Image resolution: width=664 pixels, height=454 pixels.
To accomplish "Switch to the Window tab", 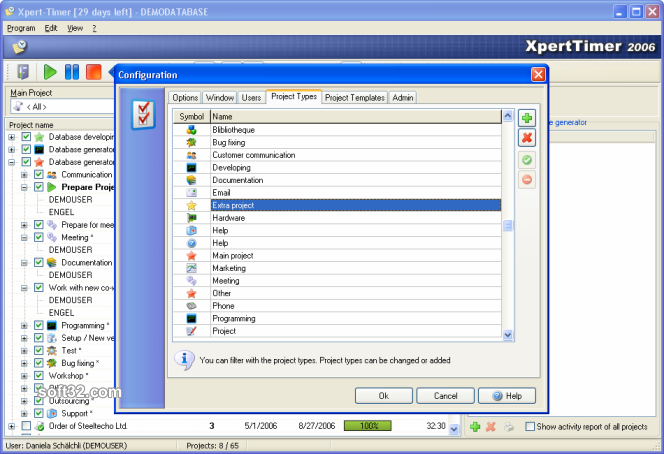I will point(220,98).
